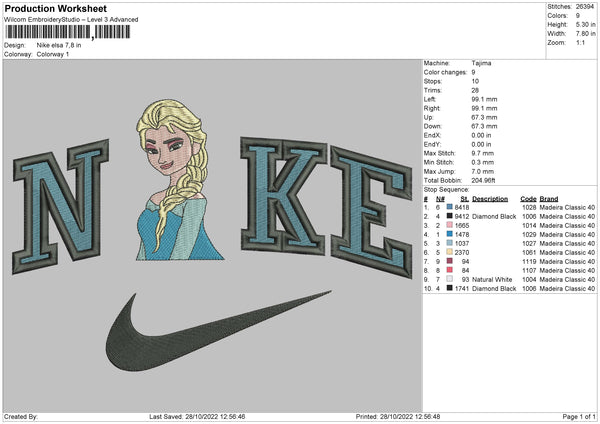Screen dimensions: 600x424
Task: Click the Zoom value 1:1
Action: pyautogui.click(x=580, y=42)
